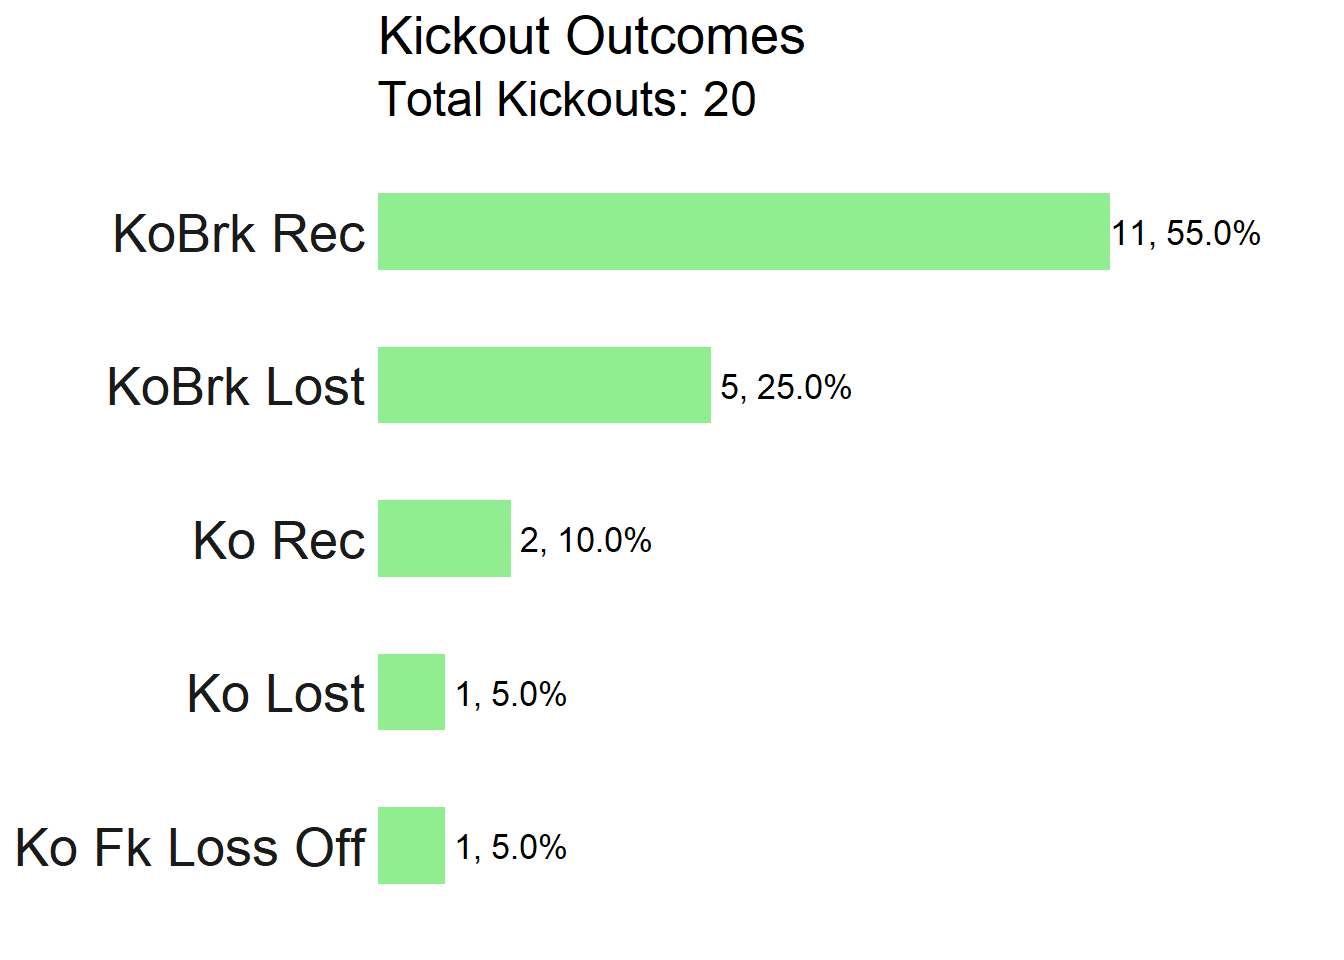Select the Ko Rec axis label
Viewport: 1344px width, 960px height.
click(x=279, y=541)
